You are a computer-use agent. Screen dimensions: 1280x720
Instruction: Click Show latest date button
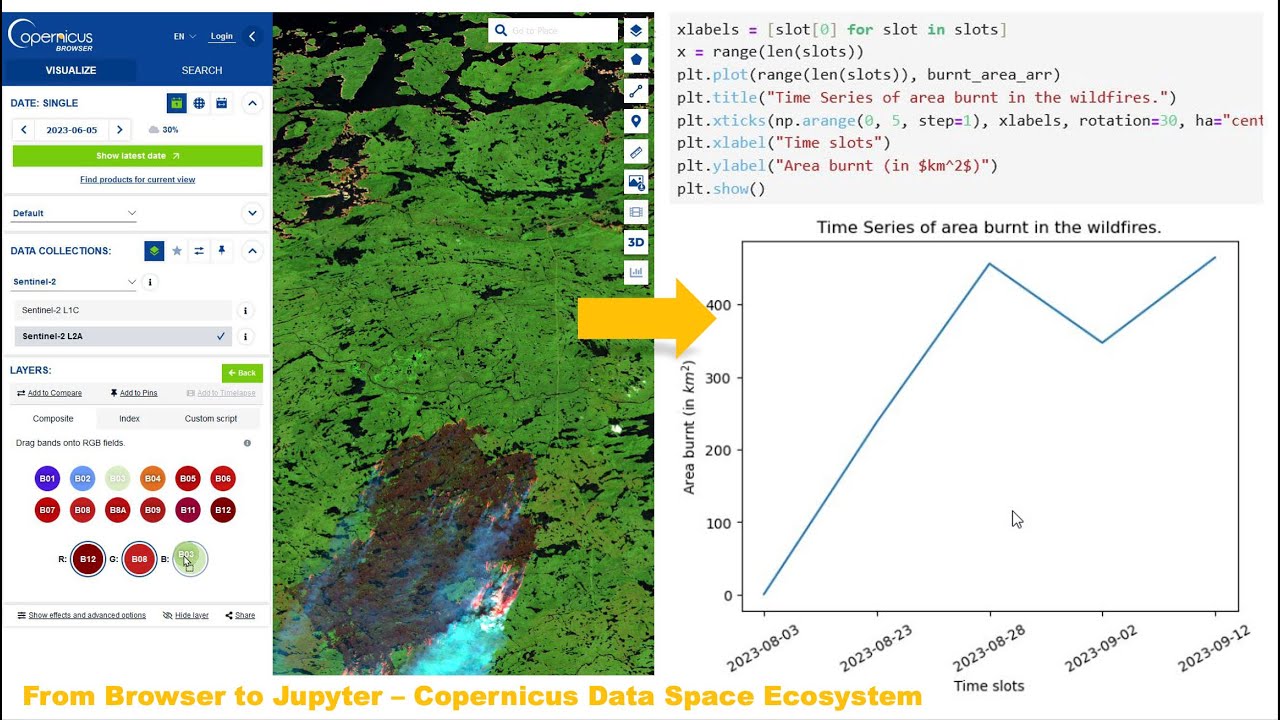pyautogui.click(x=138, y=156)
